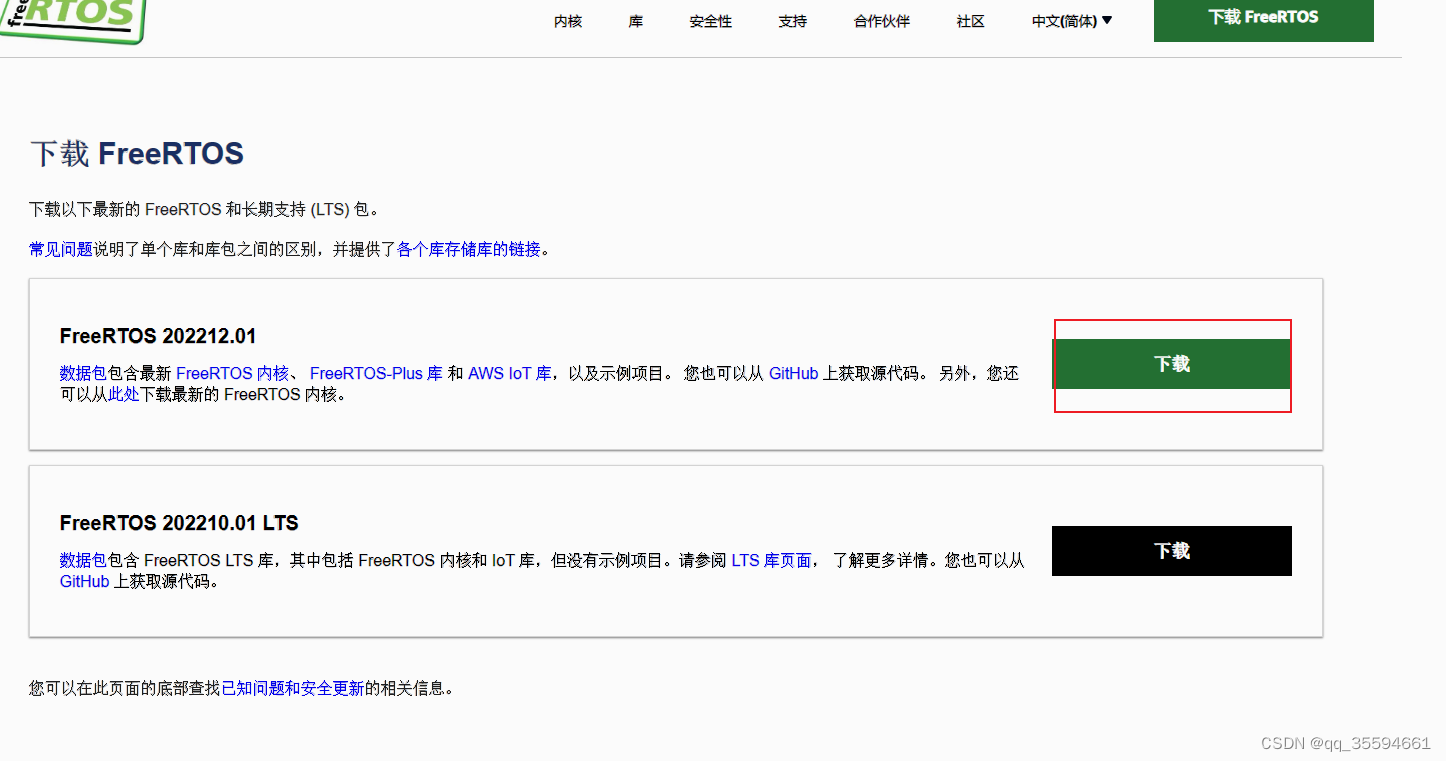Select 安全性 in the top navigation
This screenshot has width=1446, height=761.
pyautogui.click(x=711, y=20)
